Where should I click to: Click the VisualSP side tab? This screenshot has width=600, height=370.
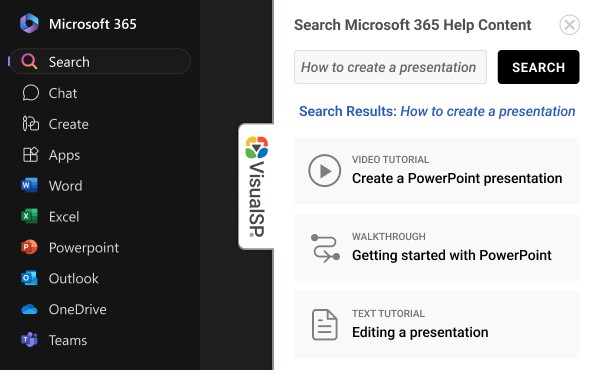click(x=256, y=186)
